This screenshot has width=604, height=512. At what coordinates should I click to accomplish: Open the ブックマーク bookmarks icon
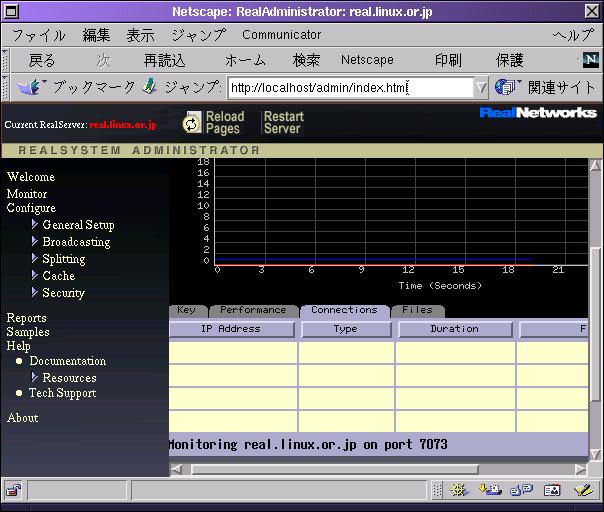[x=30, y=87]
